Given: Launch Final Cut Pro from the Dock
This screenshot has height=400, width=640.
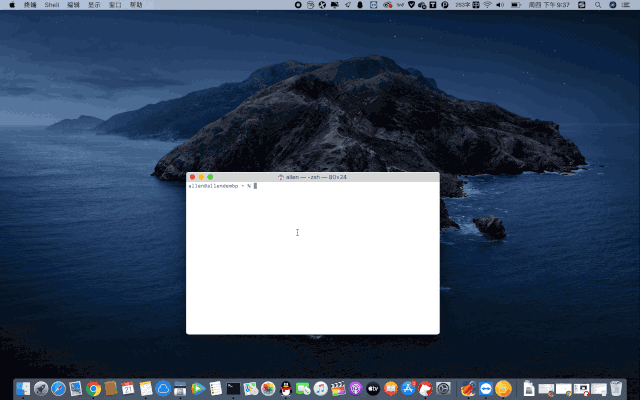Looking at the screenshot, I should 338,388.
